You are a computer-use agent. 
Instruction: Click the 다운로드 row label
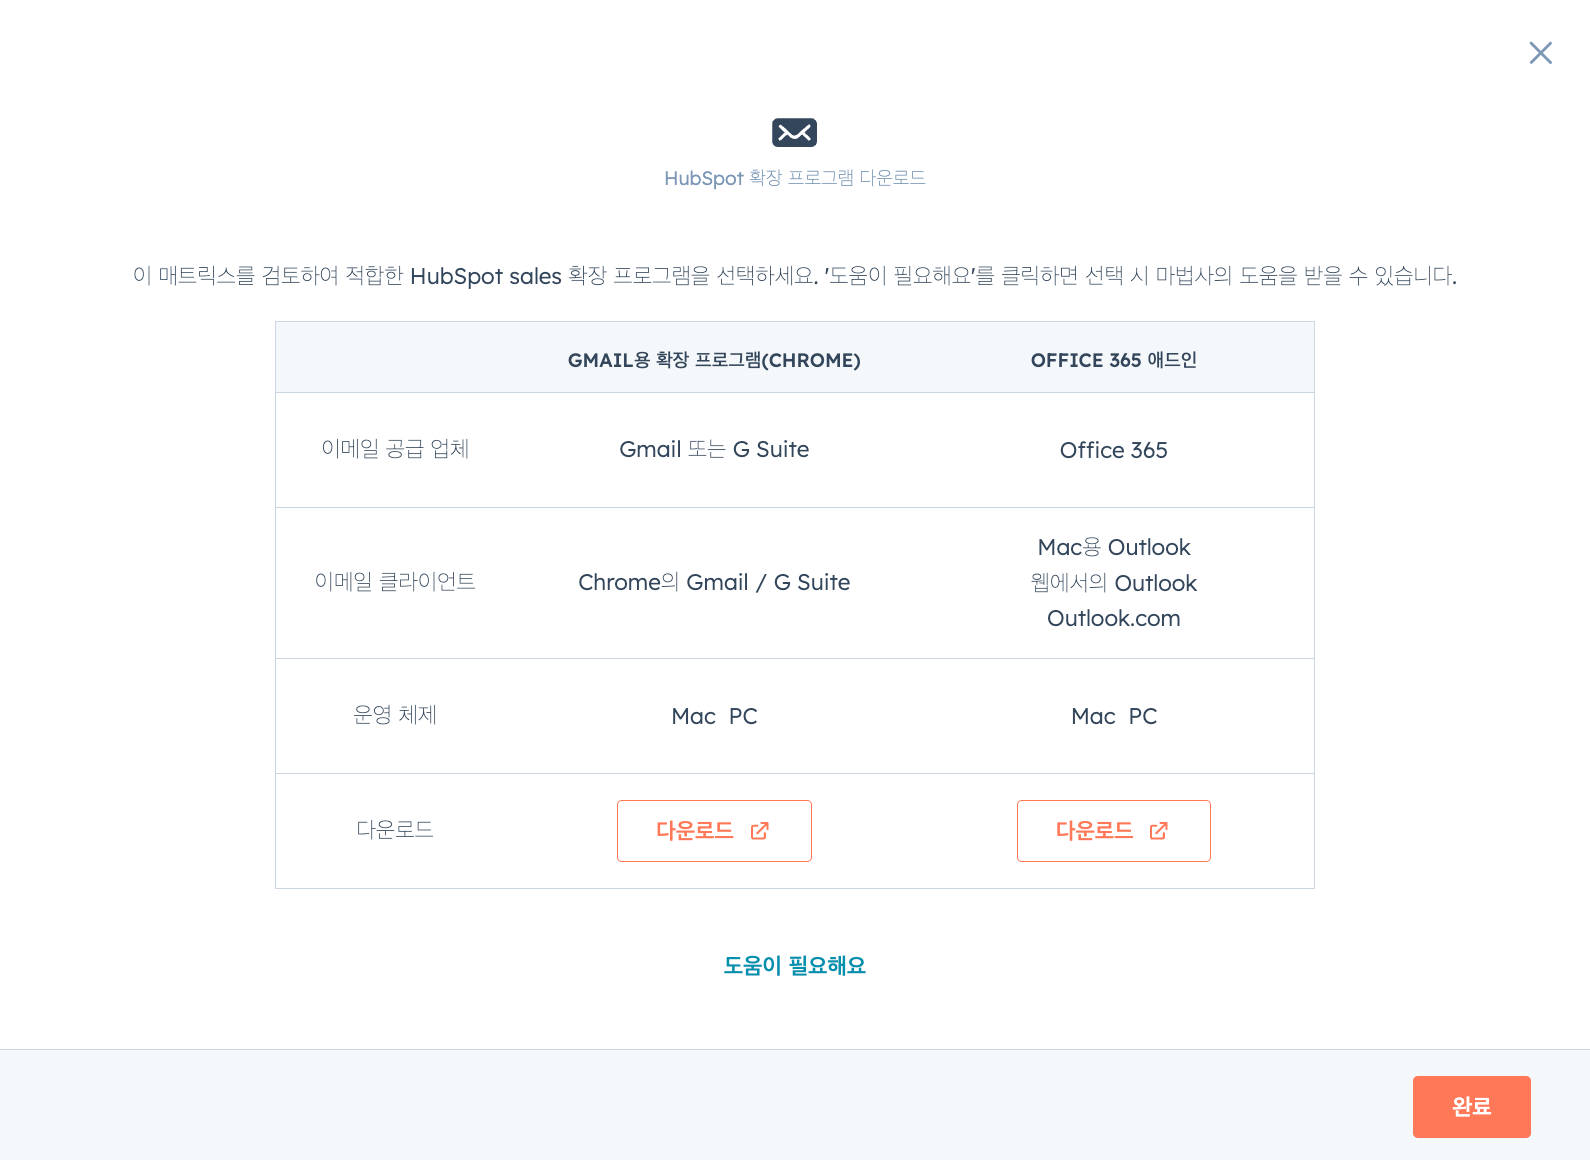395,830
